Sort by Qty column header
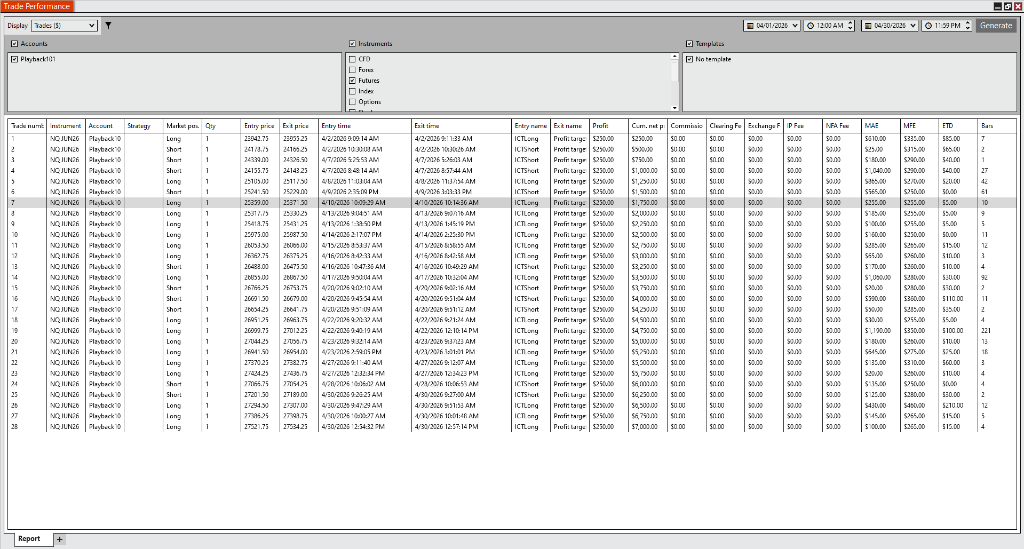The height and width of the screenshot is (549, 1024). pyautogui.click(x=221, y=126)
